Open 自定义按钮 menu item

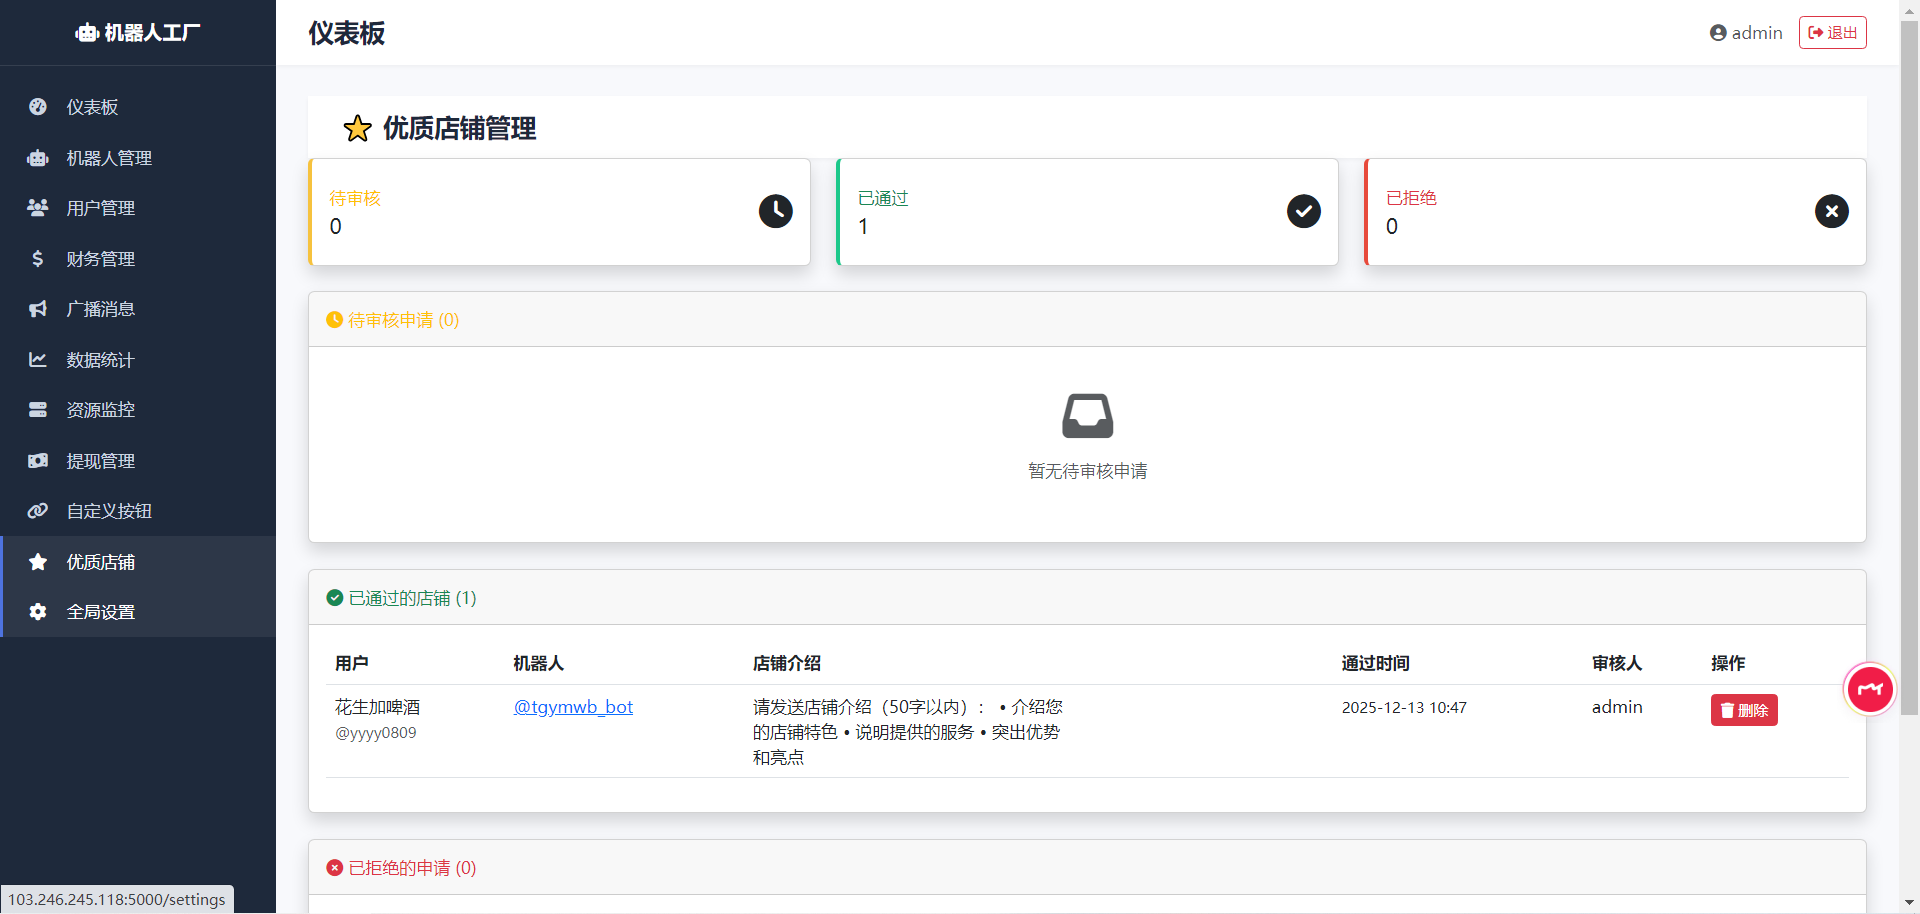(109, 511)
